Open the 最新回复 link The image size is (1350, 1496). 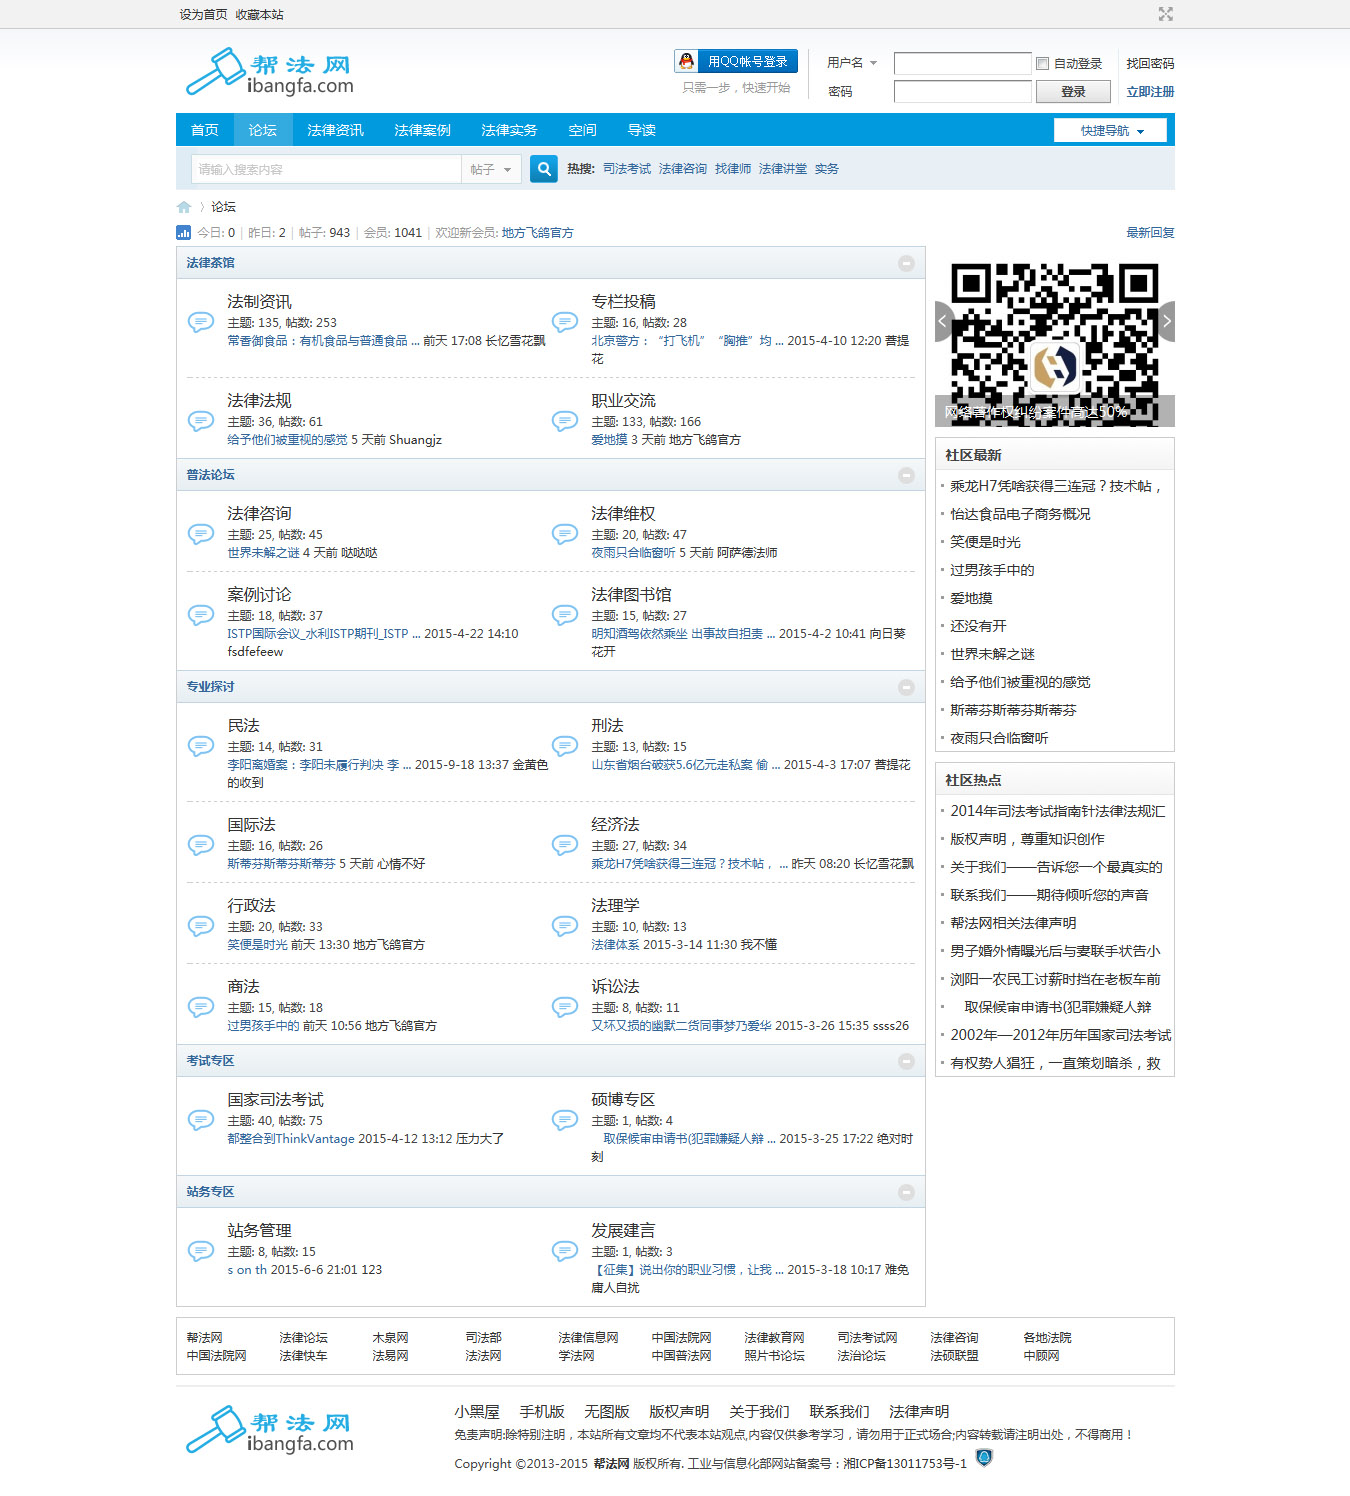tap(1150, 232)
